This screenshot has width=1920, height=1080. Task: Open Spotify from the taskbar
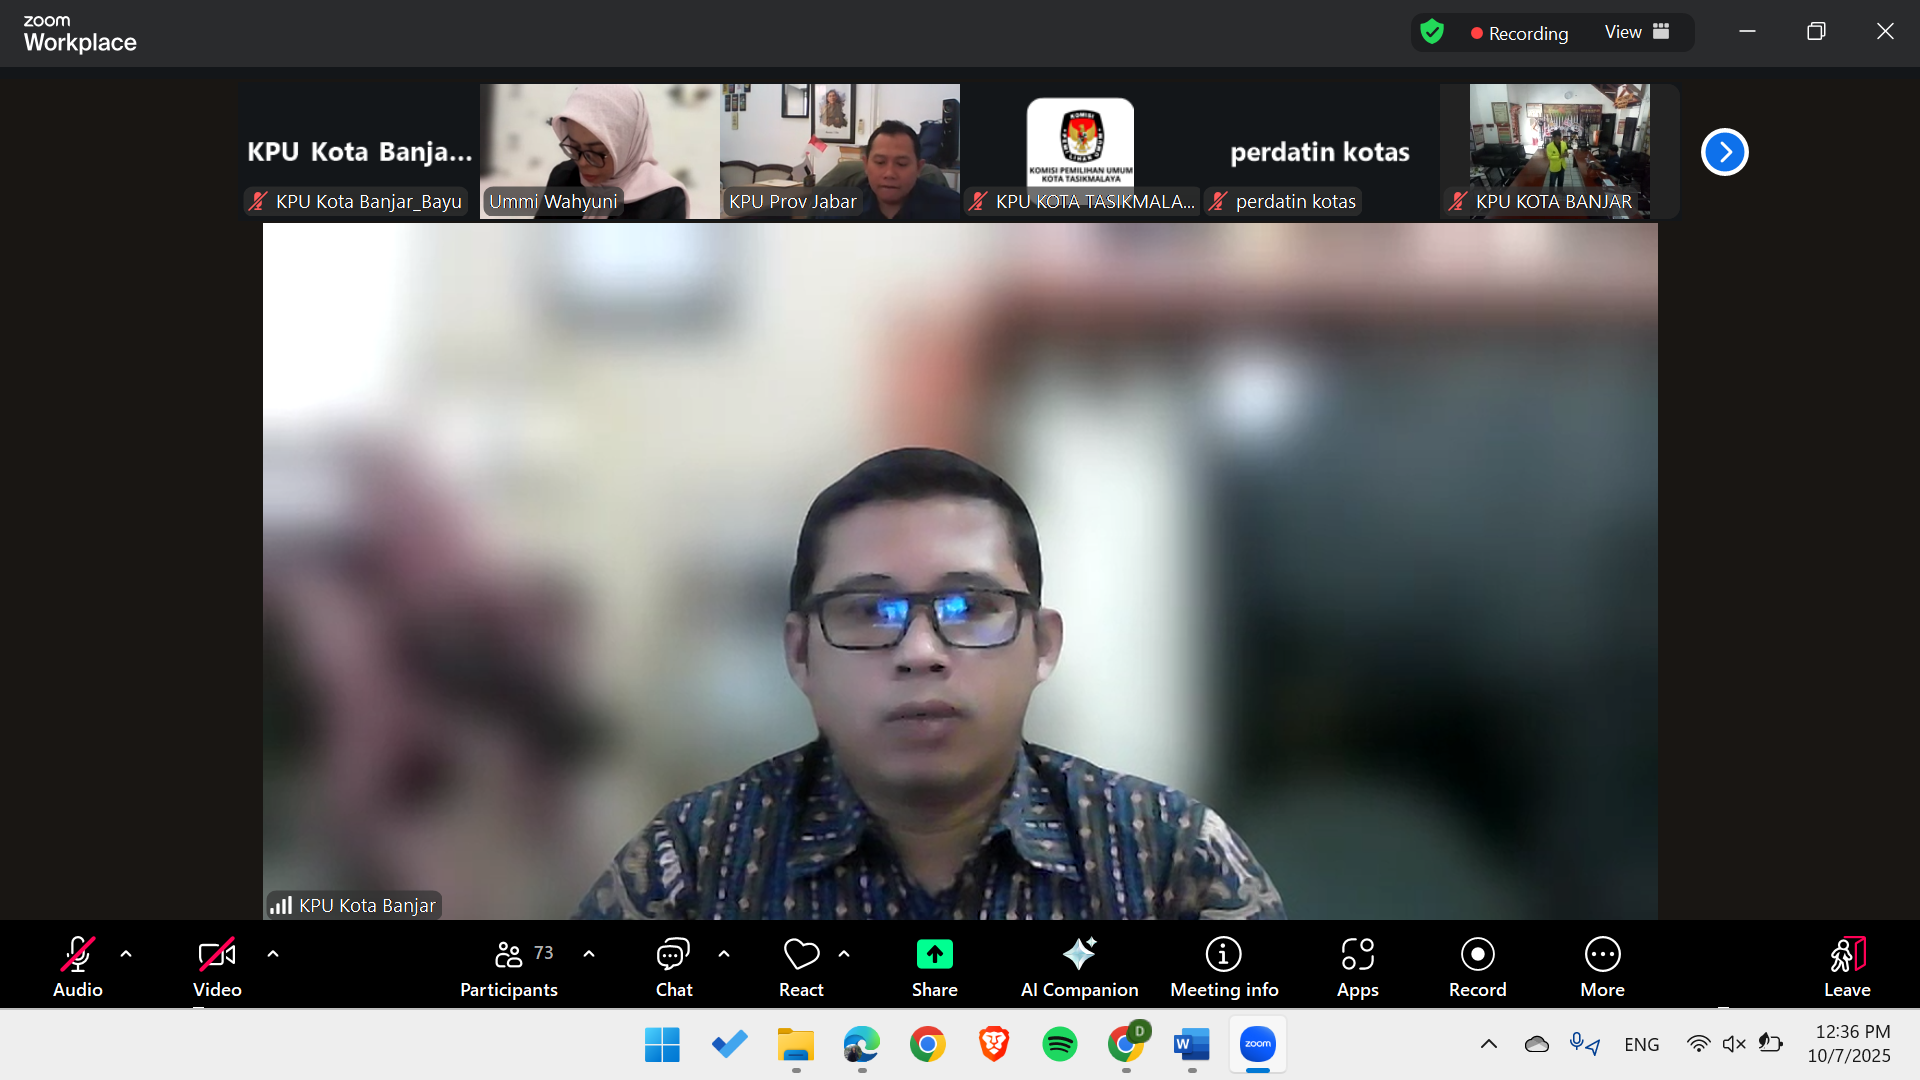click(x=1059, y=1045)
